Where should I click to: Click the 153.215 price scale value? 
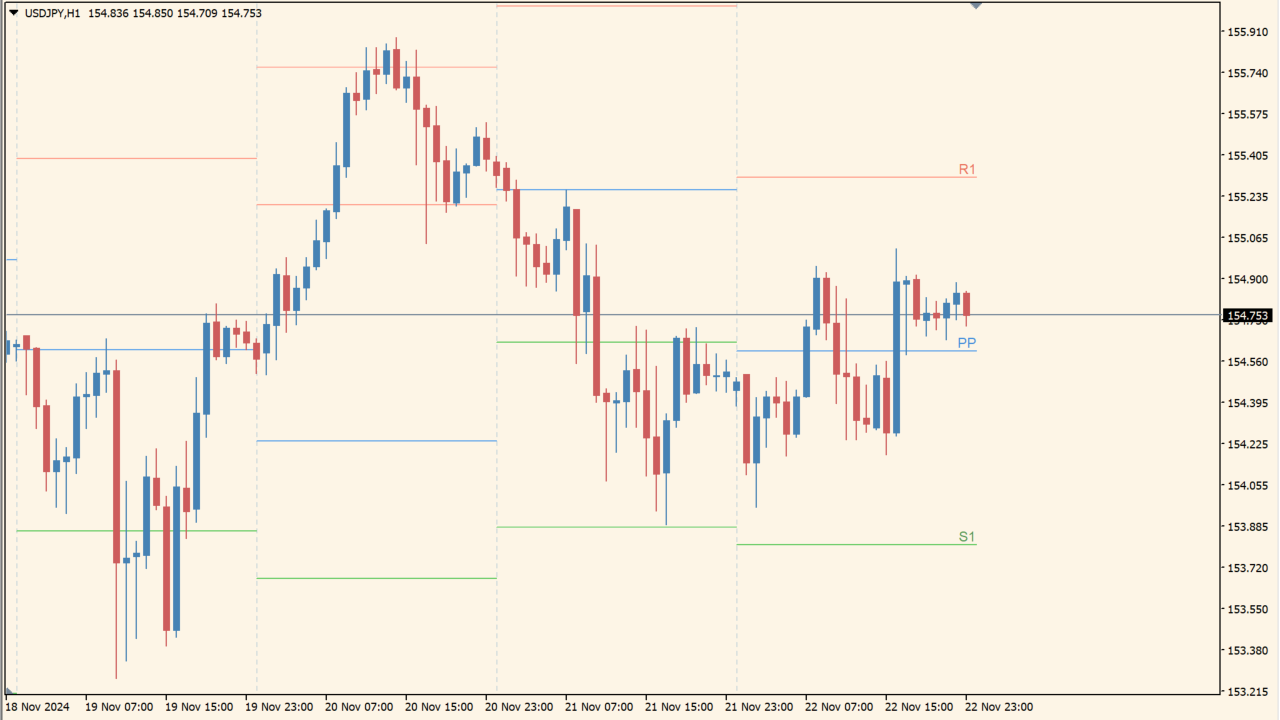click(1247, 692)
